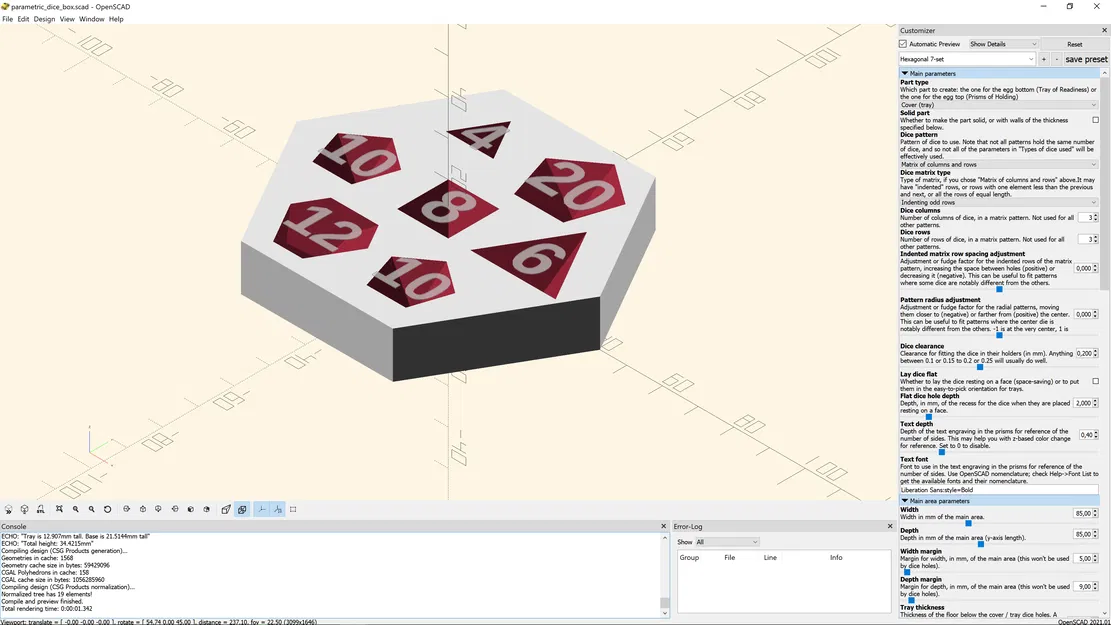1111x625 pixels.
Task: Toggle the Show Axes icon
Action: tap(261, 509)
